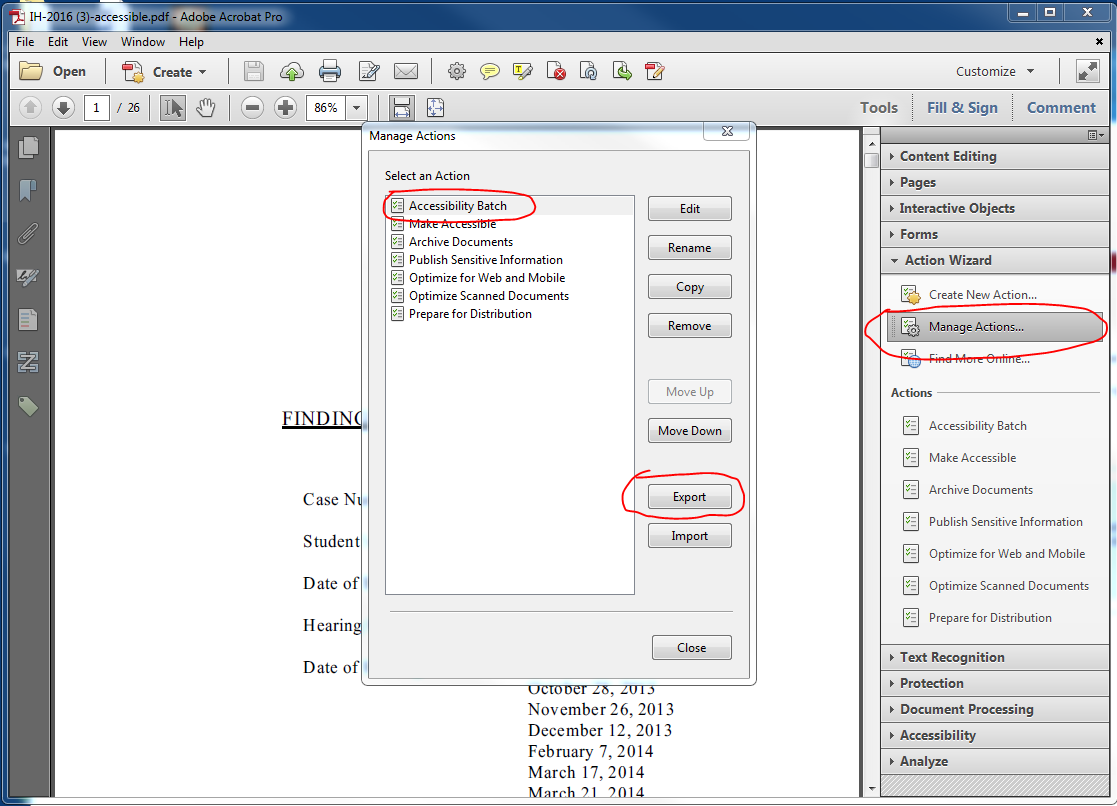Viewport: 1117px width, 806px height.
Task: Click the Export button
Action: point(689,497)
